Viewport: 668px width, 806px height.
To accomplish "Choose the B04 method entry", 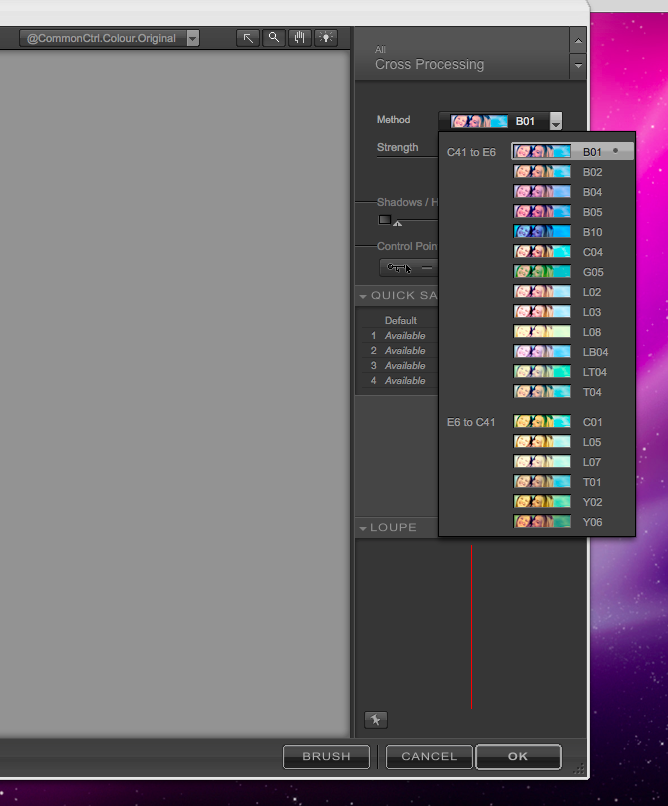I will coord(572,192).
